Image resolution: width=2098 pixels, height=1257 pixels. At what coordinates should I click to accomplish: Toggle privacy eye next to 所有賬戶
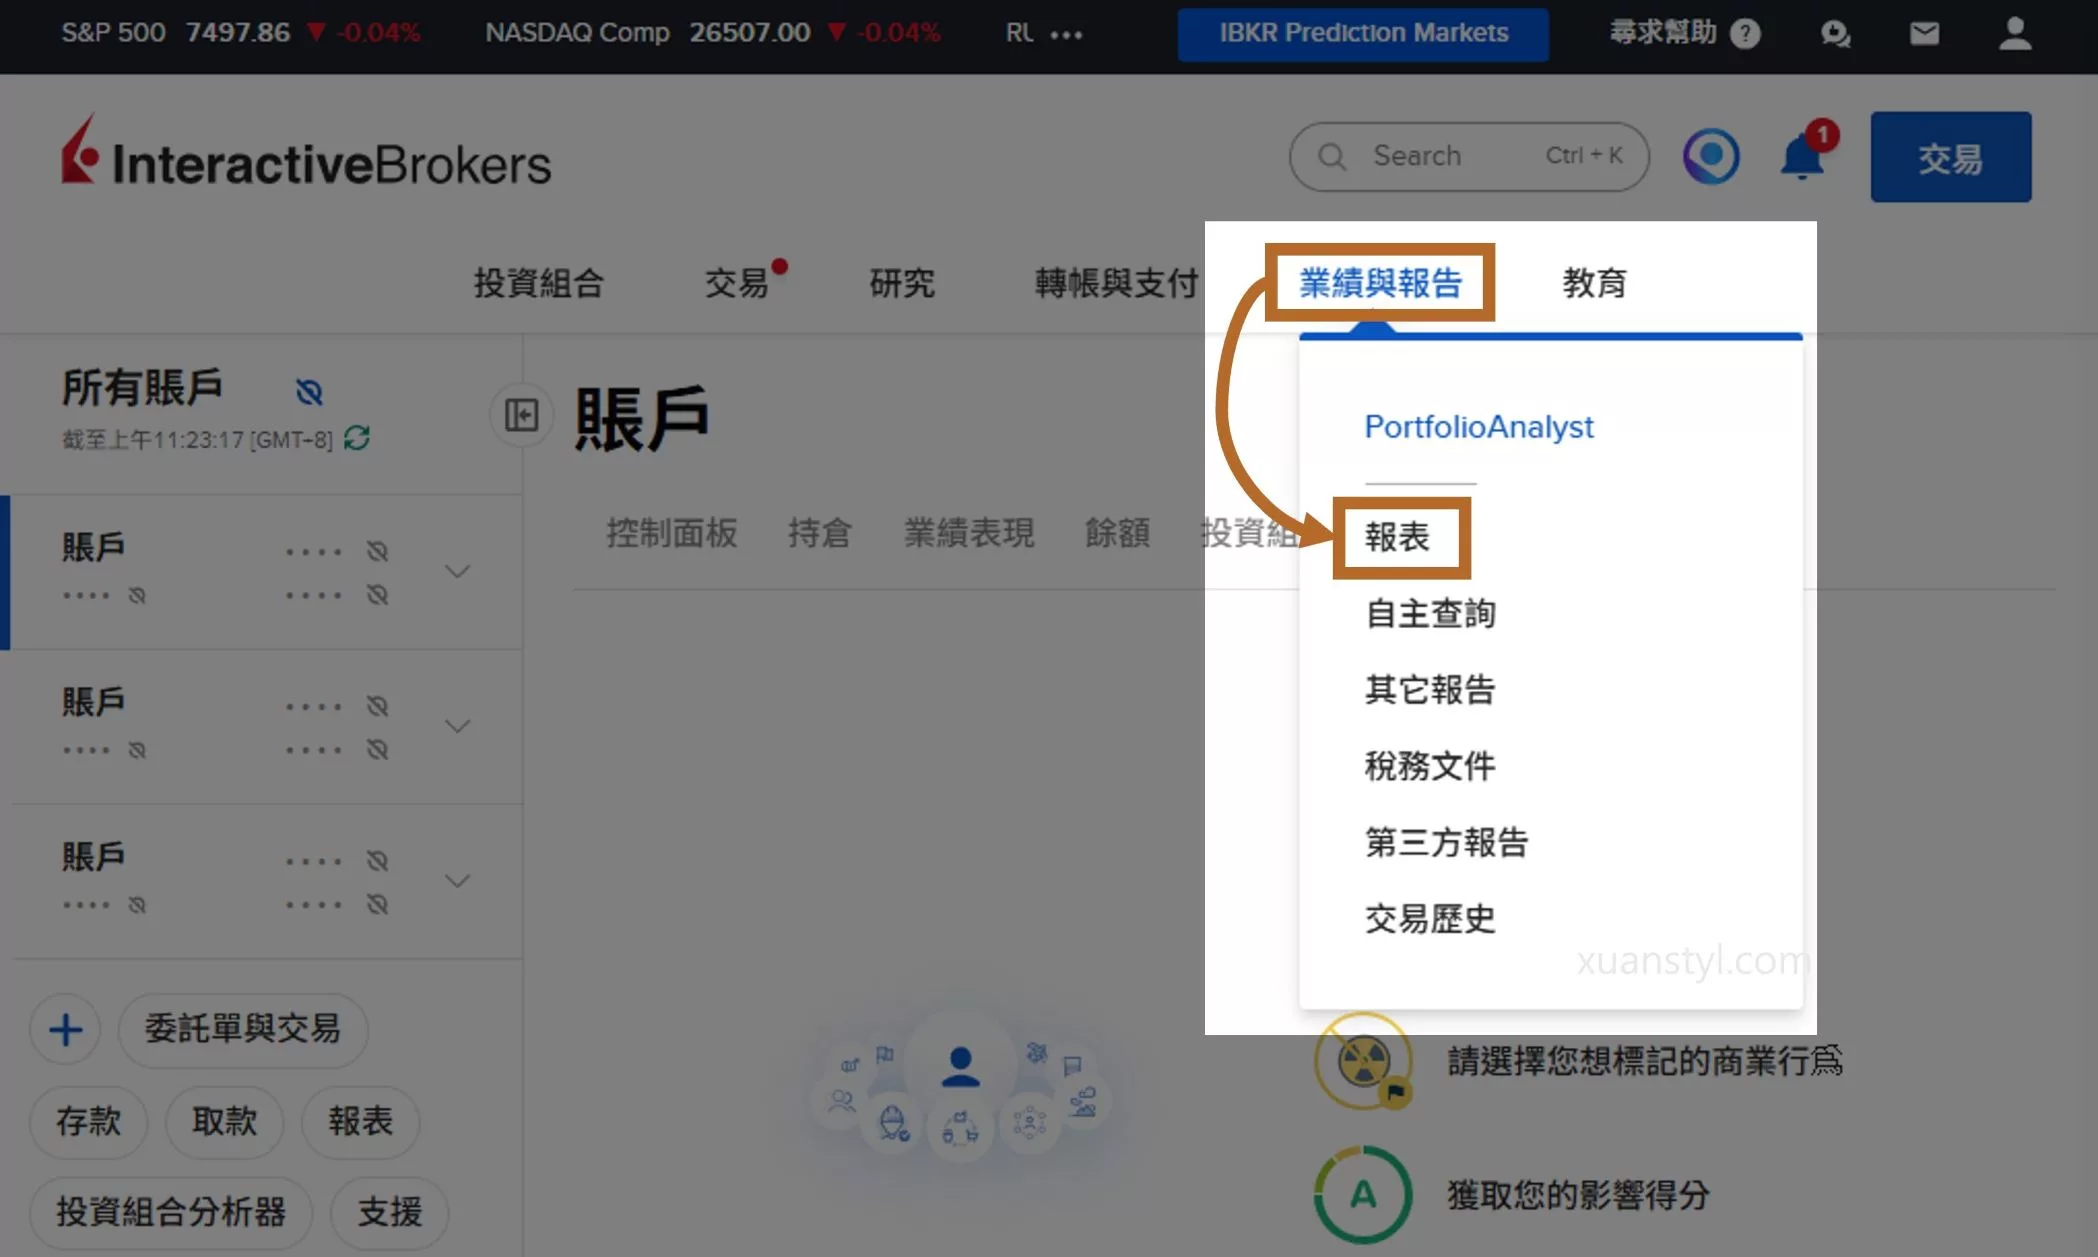pos(309,392)
